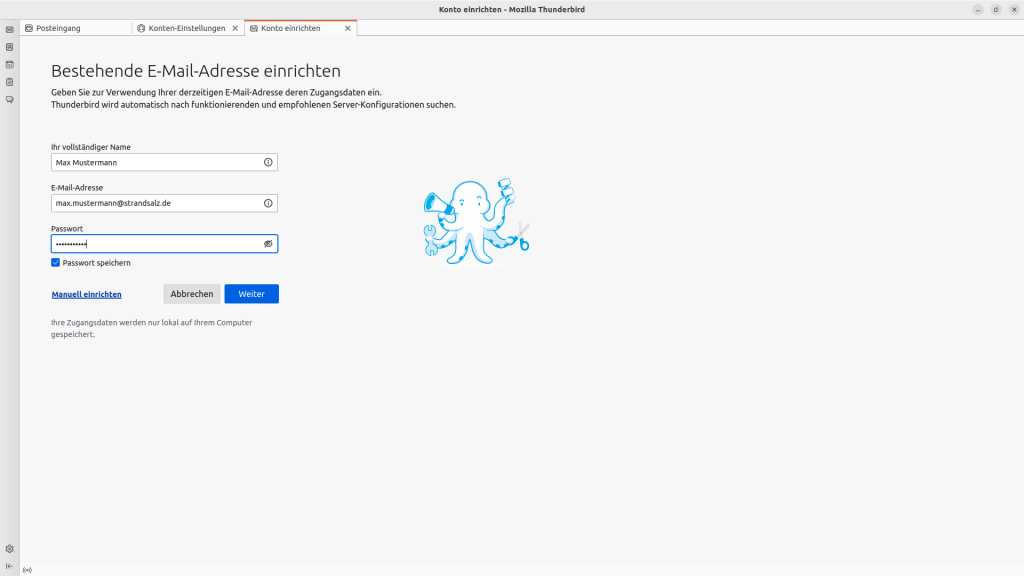Focus the 'Ihr vollständiger Name' input field
The width and height of the screenshot is (1024, 576).
click(x=155, y=162)
